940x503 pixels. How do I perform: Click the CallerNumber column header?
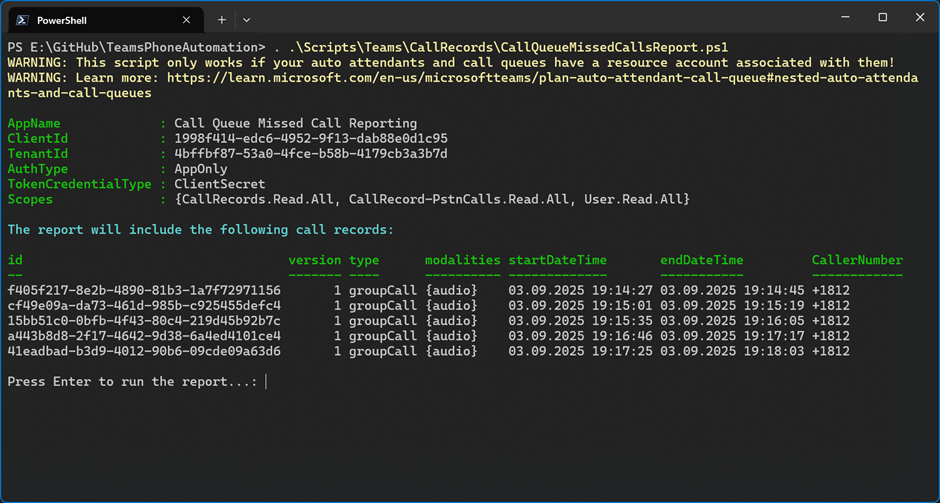857,260
